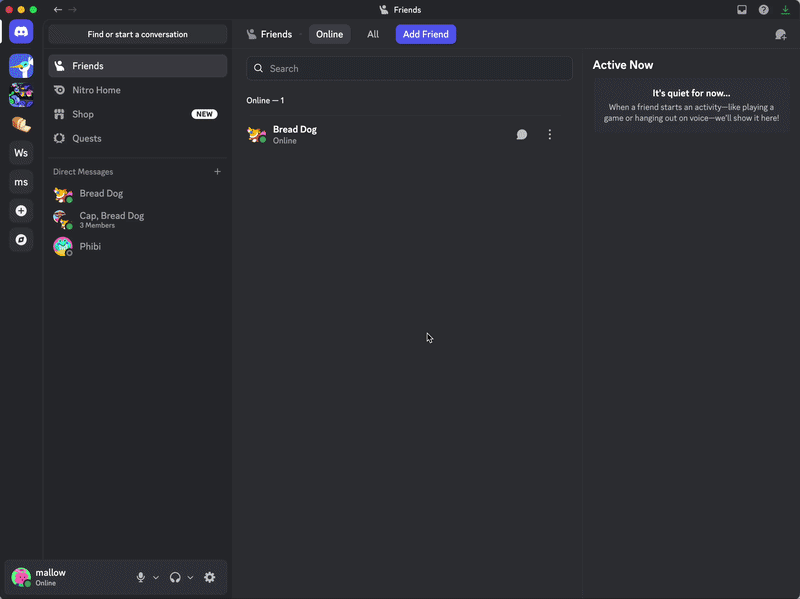Create DM with plus beside Direct Messages

217,171
